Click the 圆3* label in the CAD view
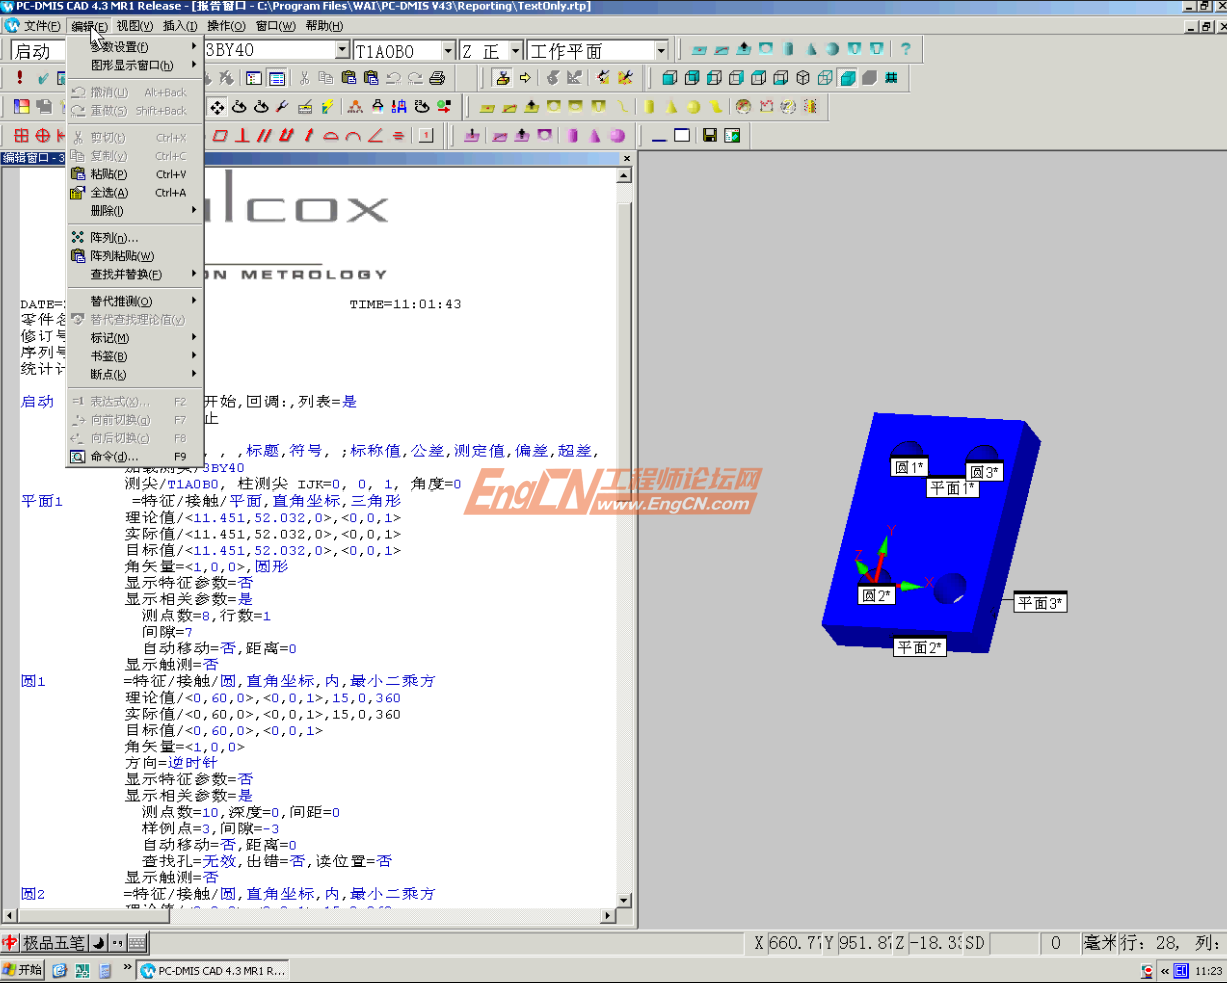Image resolution: width=1227 pixels, height=983 pixels. 984,472
